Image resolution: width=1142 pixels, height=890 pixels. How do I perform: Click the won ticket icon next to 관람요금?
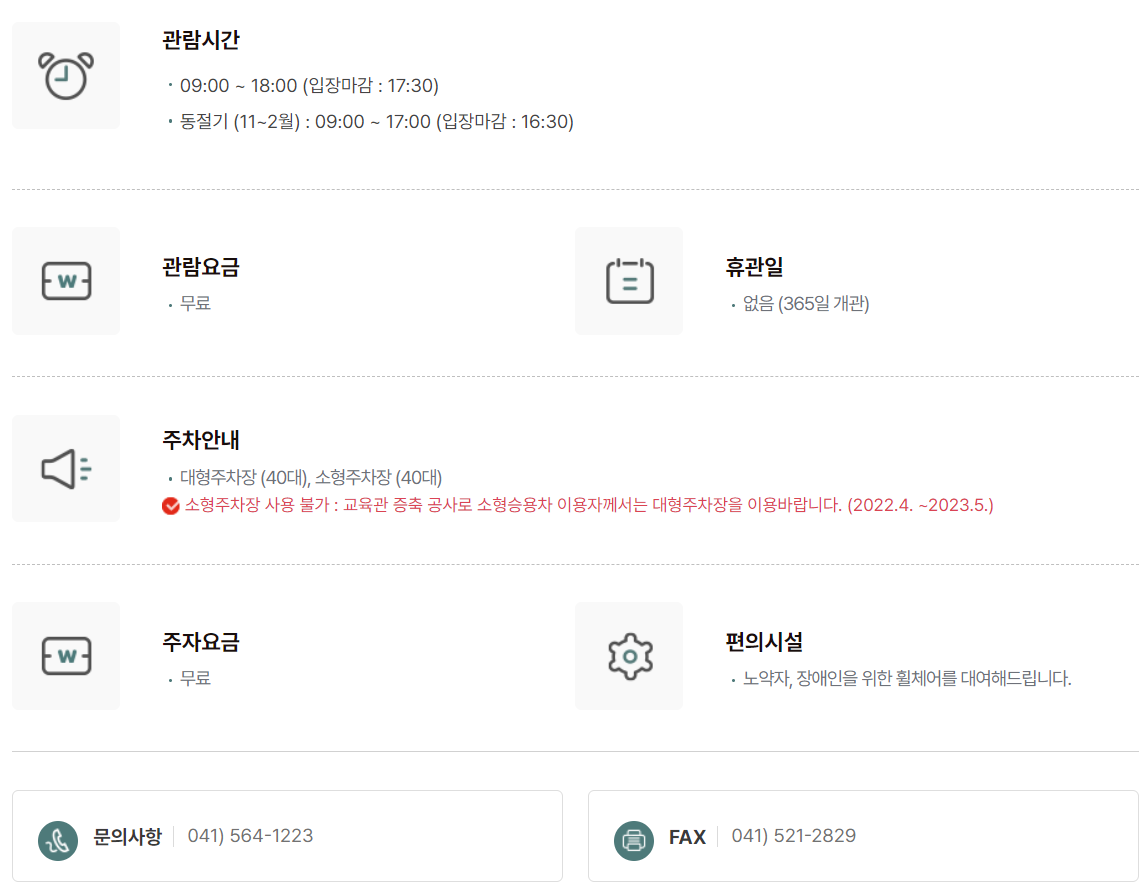(x=66, y=281)
